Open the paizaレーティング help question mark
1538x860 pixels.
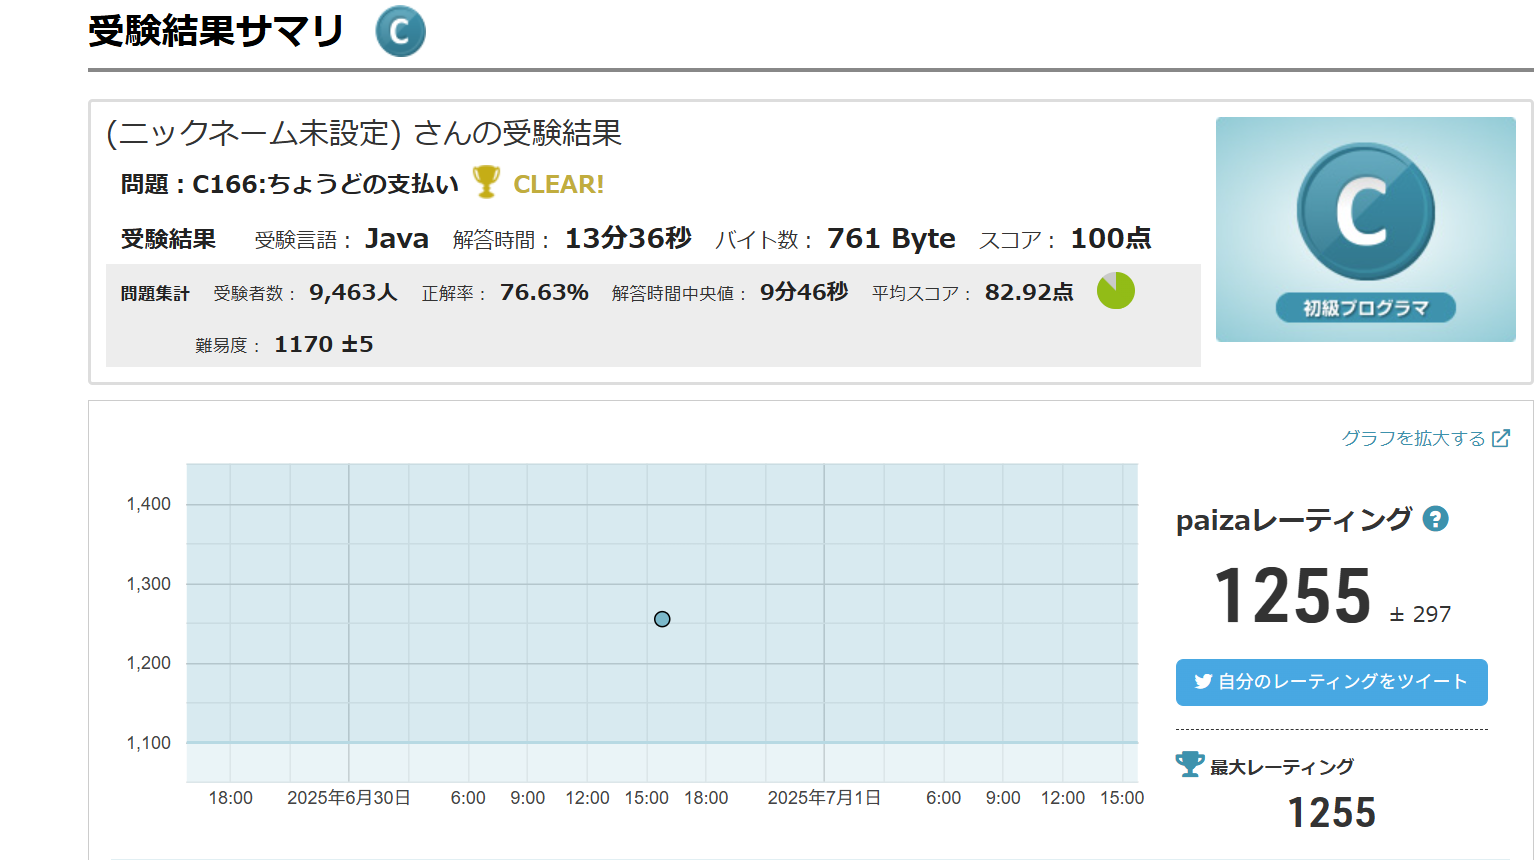point(1435,519)
